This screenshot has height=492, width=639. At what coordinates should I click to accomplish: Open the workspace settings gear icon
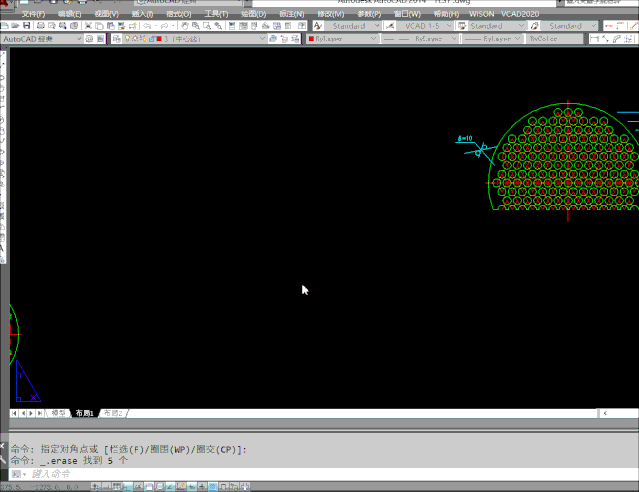(x=89, y=39)
